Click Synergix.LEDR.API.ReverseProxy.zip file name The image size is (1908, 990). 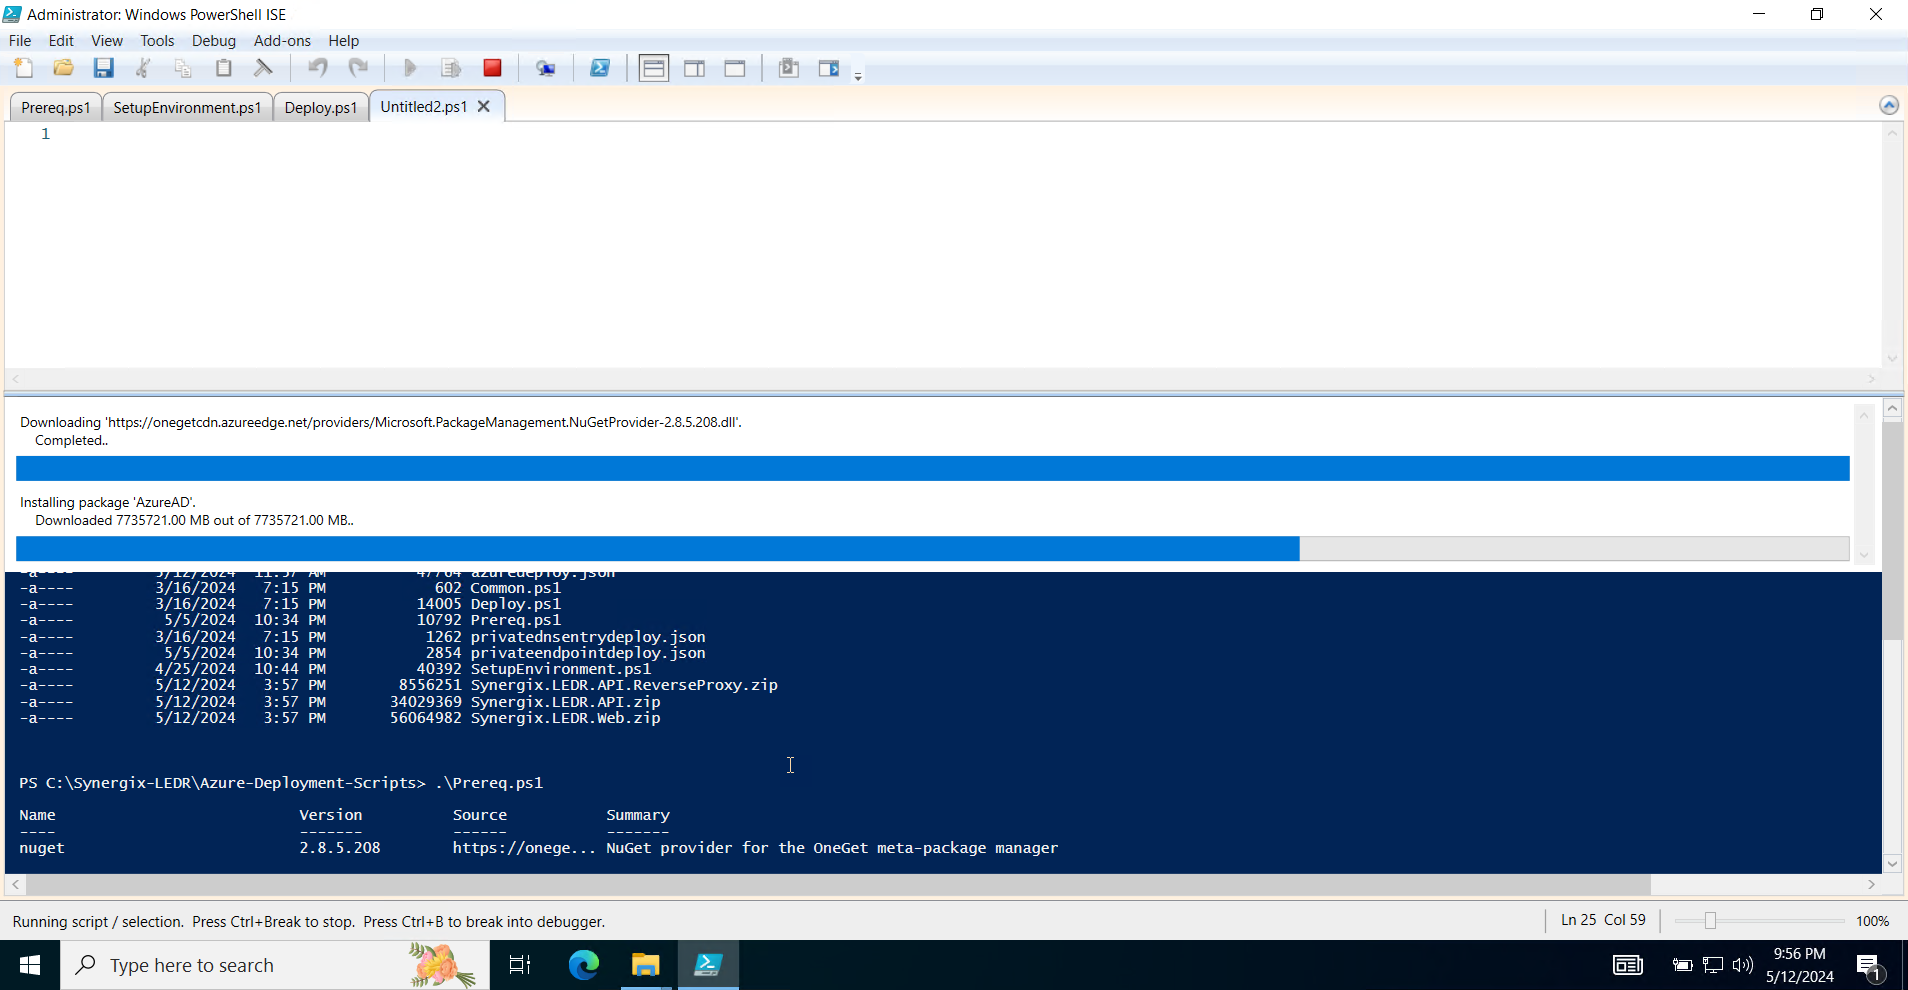[624, 685]
